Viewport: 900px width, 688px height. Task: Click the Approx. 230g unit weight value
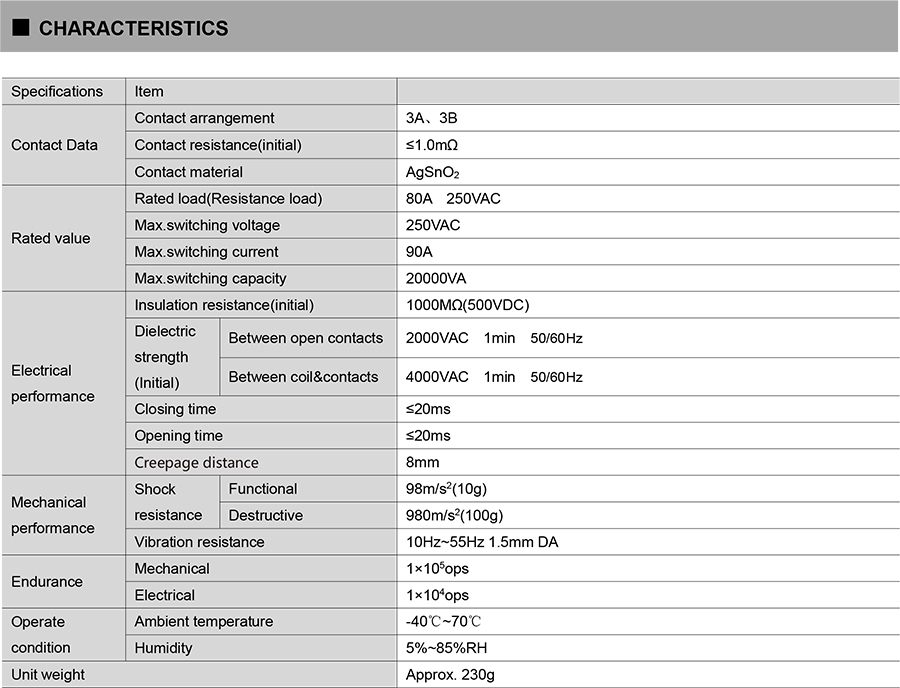[x=450, y=675]
